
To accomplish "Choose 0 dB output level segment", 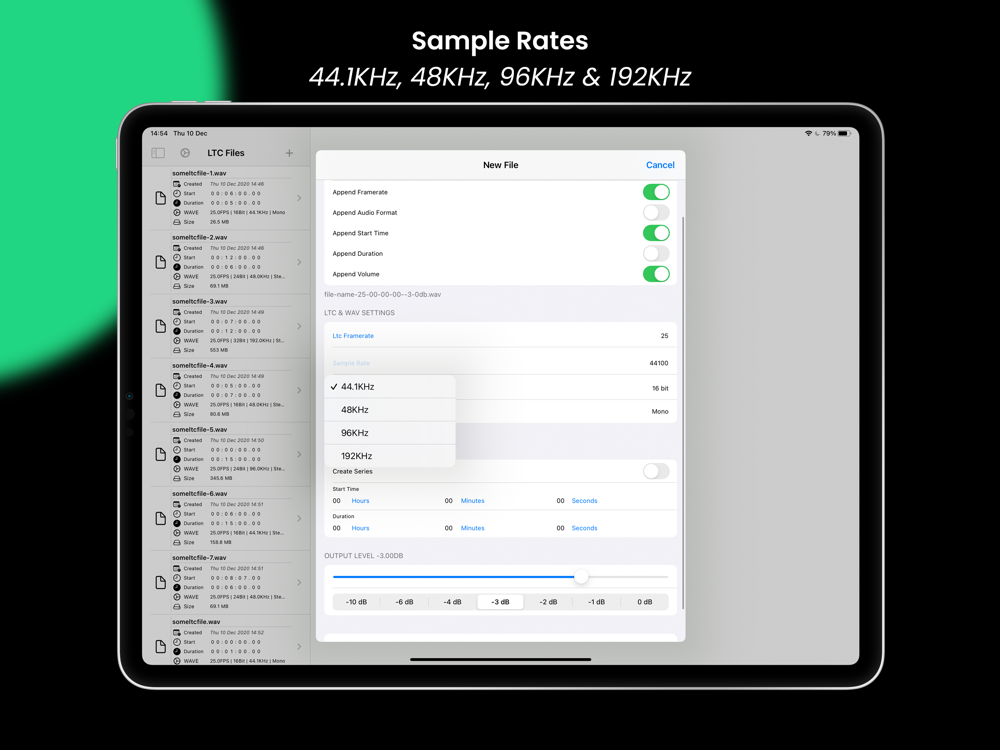I will tap(645, 602).
